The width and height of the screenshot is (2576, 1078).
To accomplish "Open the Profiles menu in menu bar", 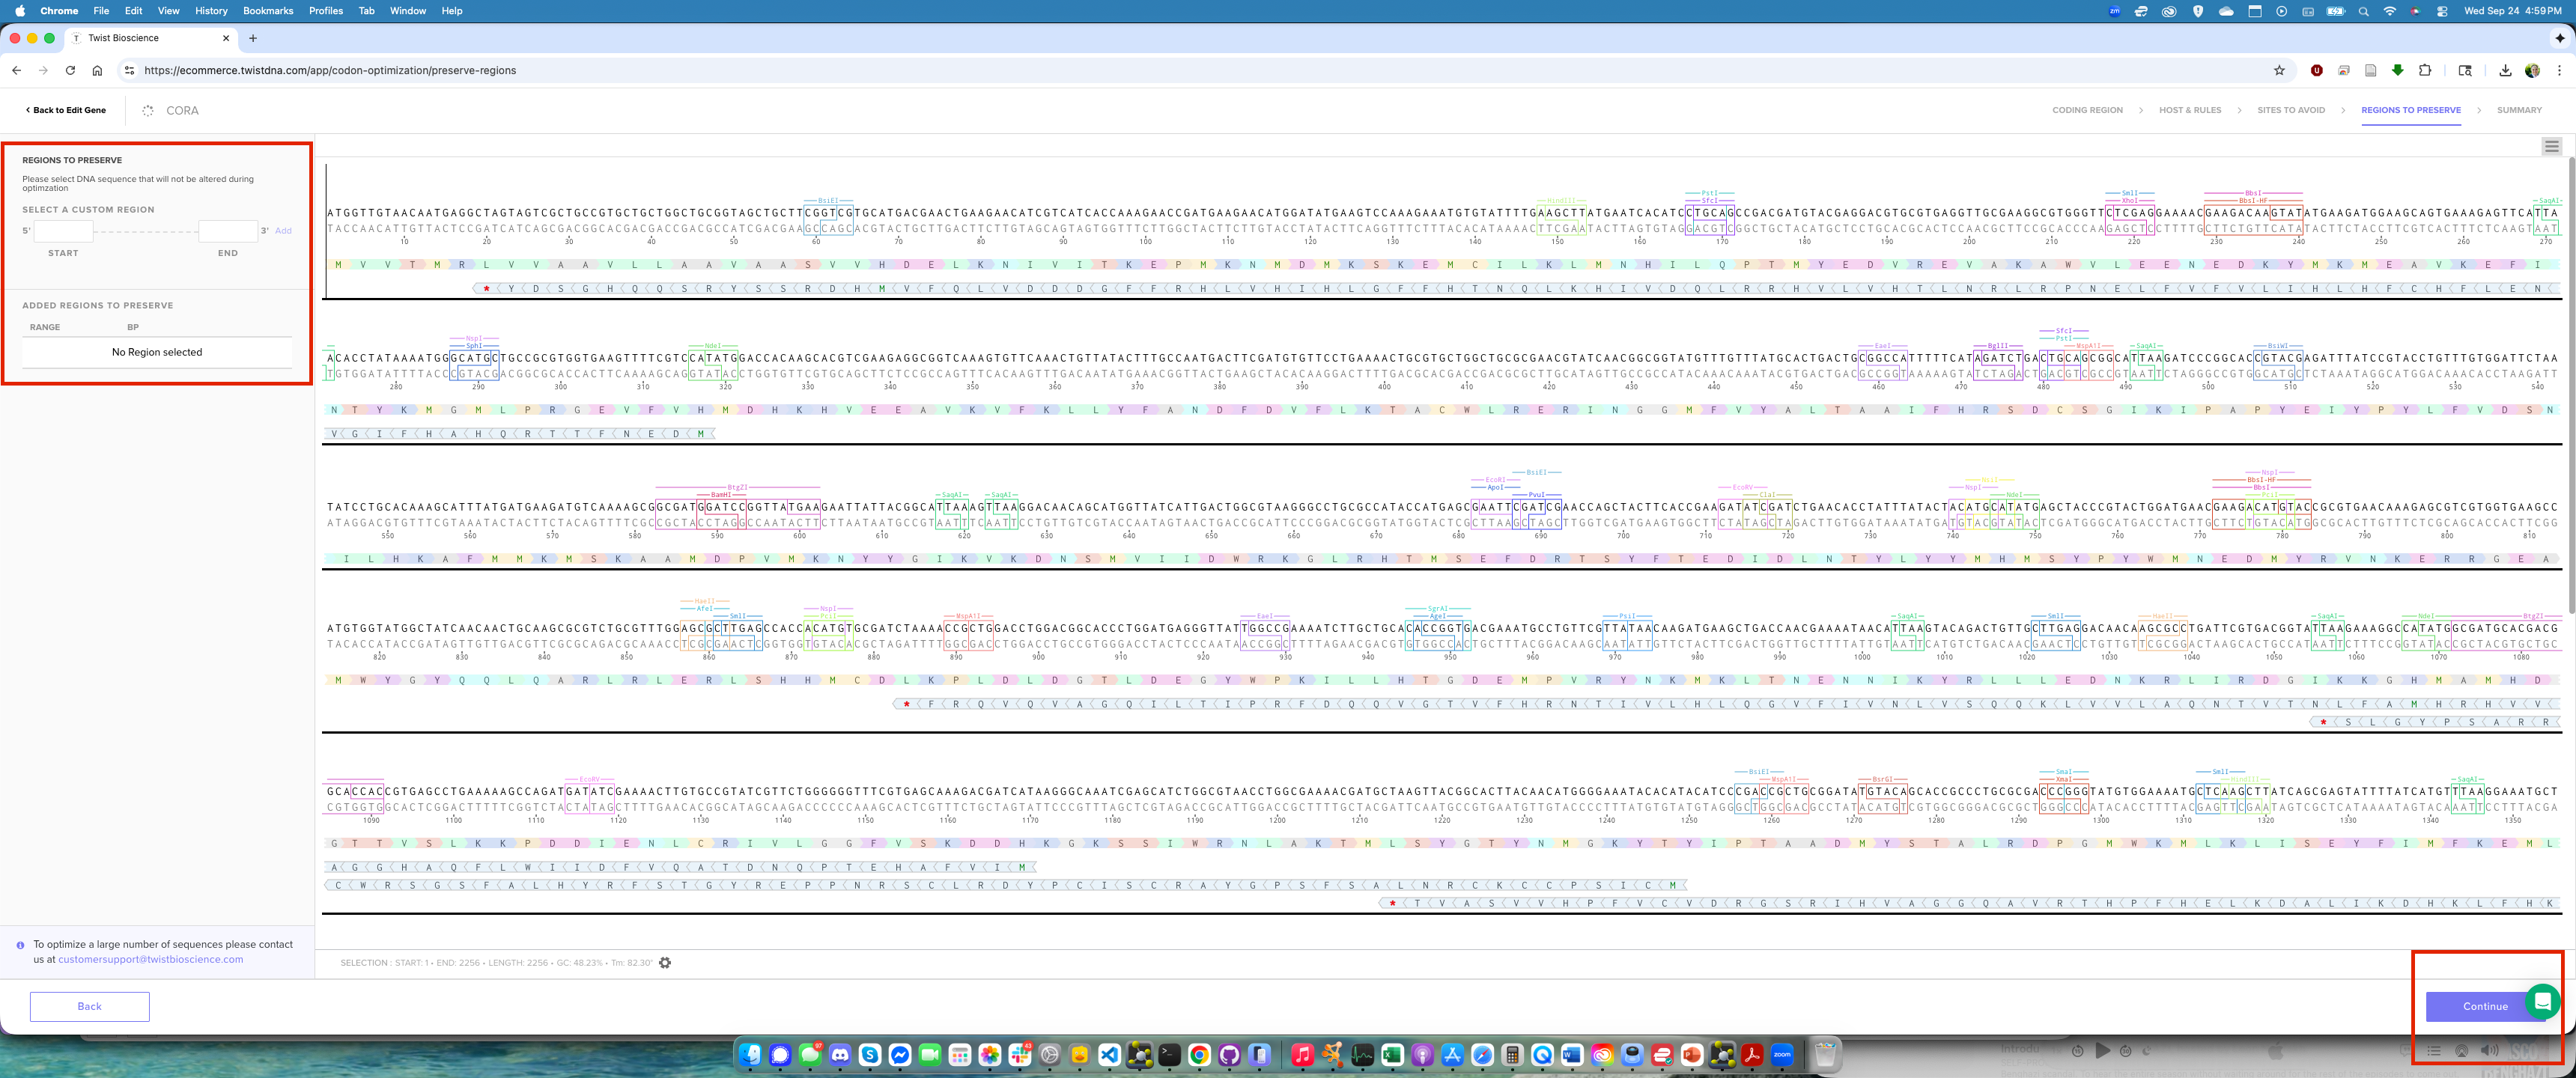I will [x=326, y=11].
